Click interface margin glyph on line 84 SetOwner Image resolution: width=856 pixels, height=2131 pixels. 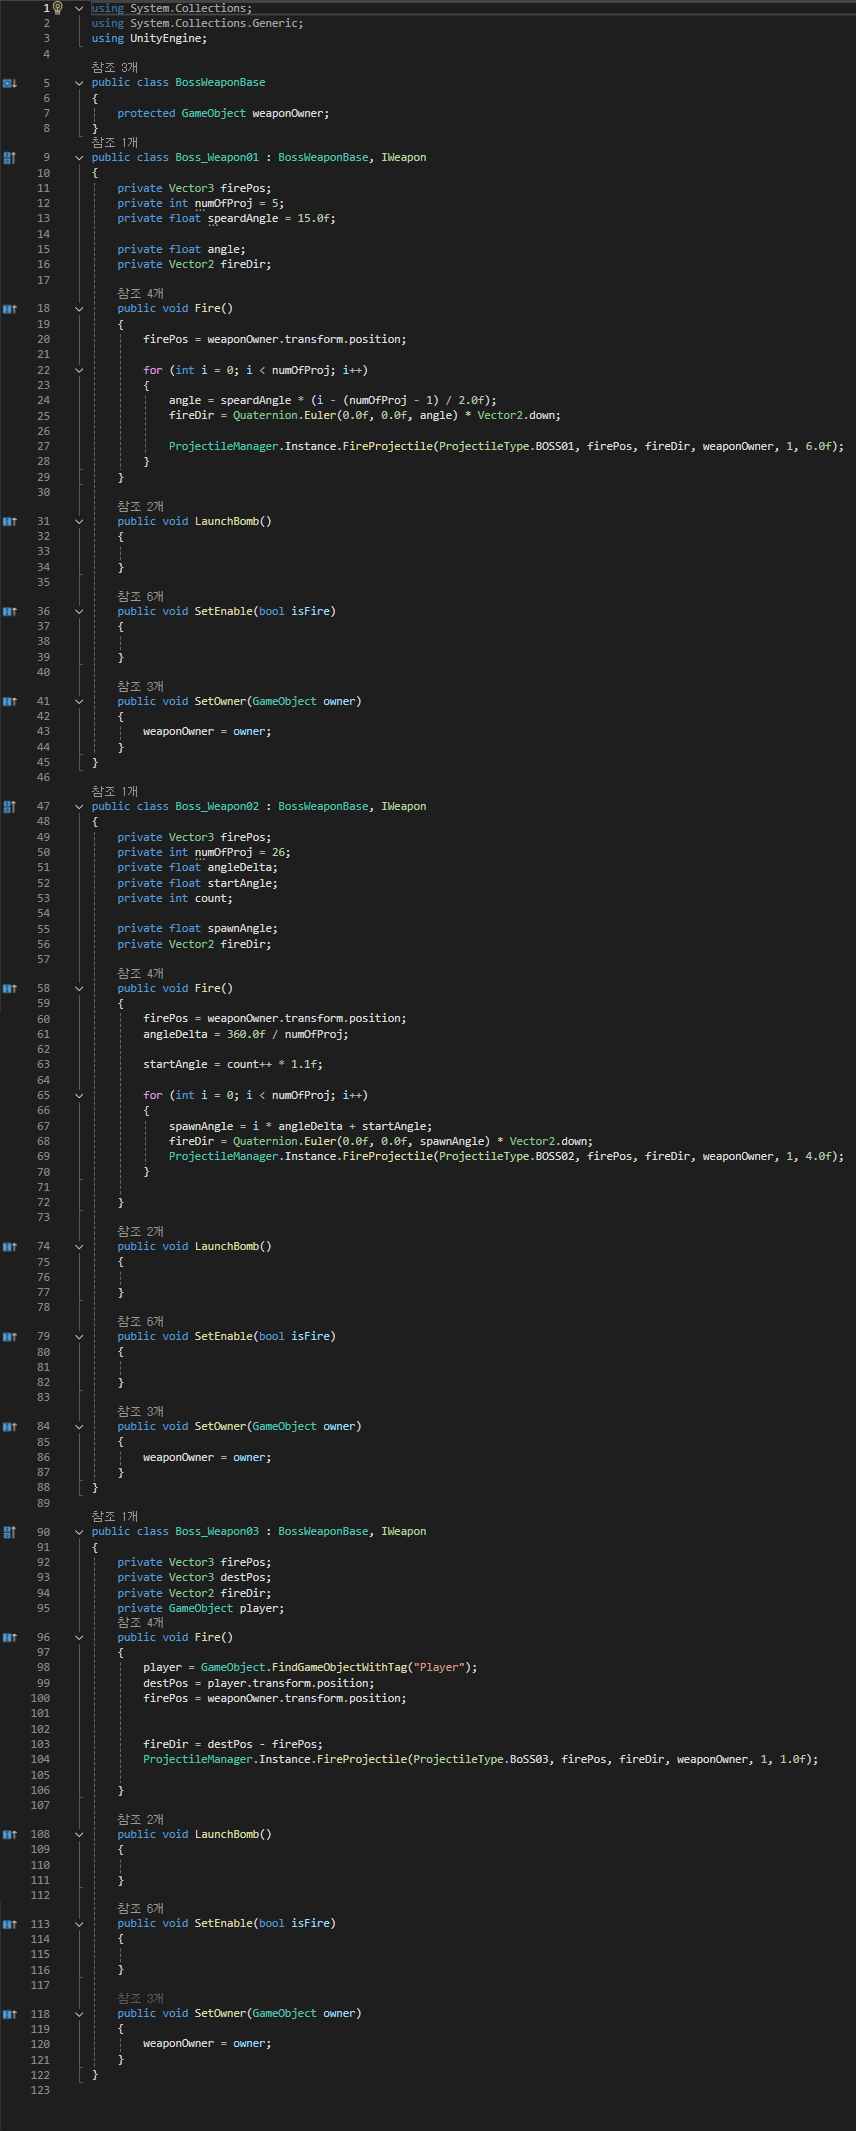[10, 1427]
